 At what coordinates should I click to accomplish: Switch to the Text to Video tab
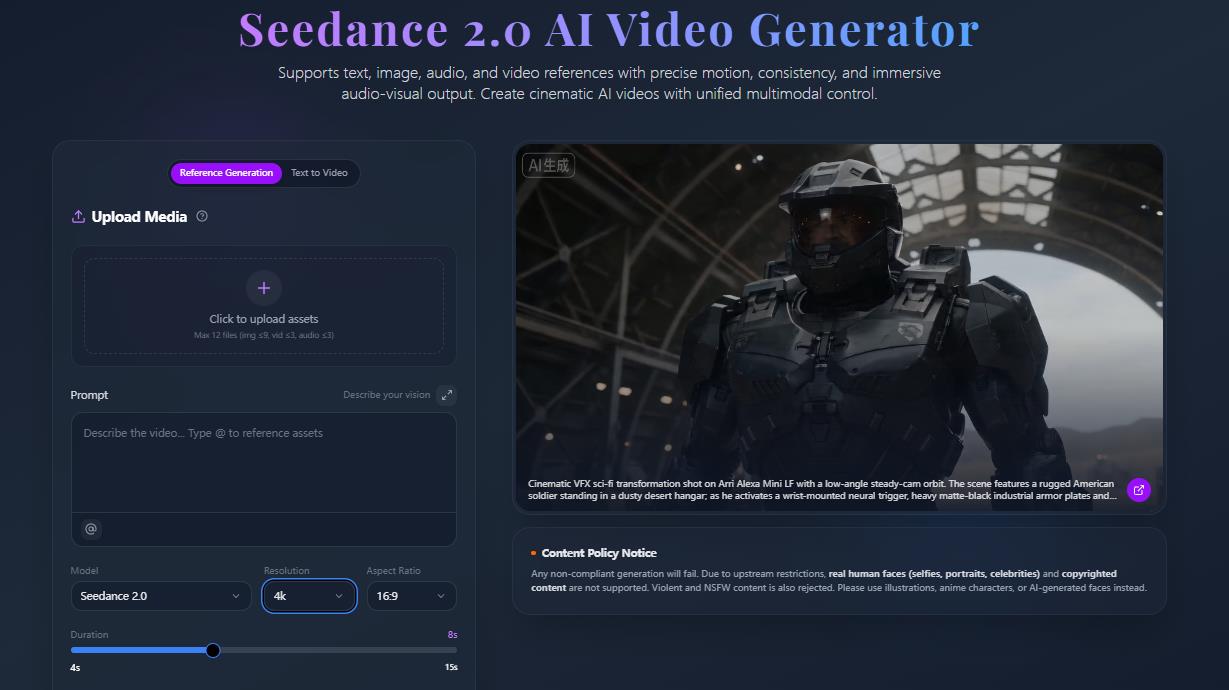click(319, 173)
